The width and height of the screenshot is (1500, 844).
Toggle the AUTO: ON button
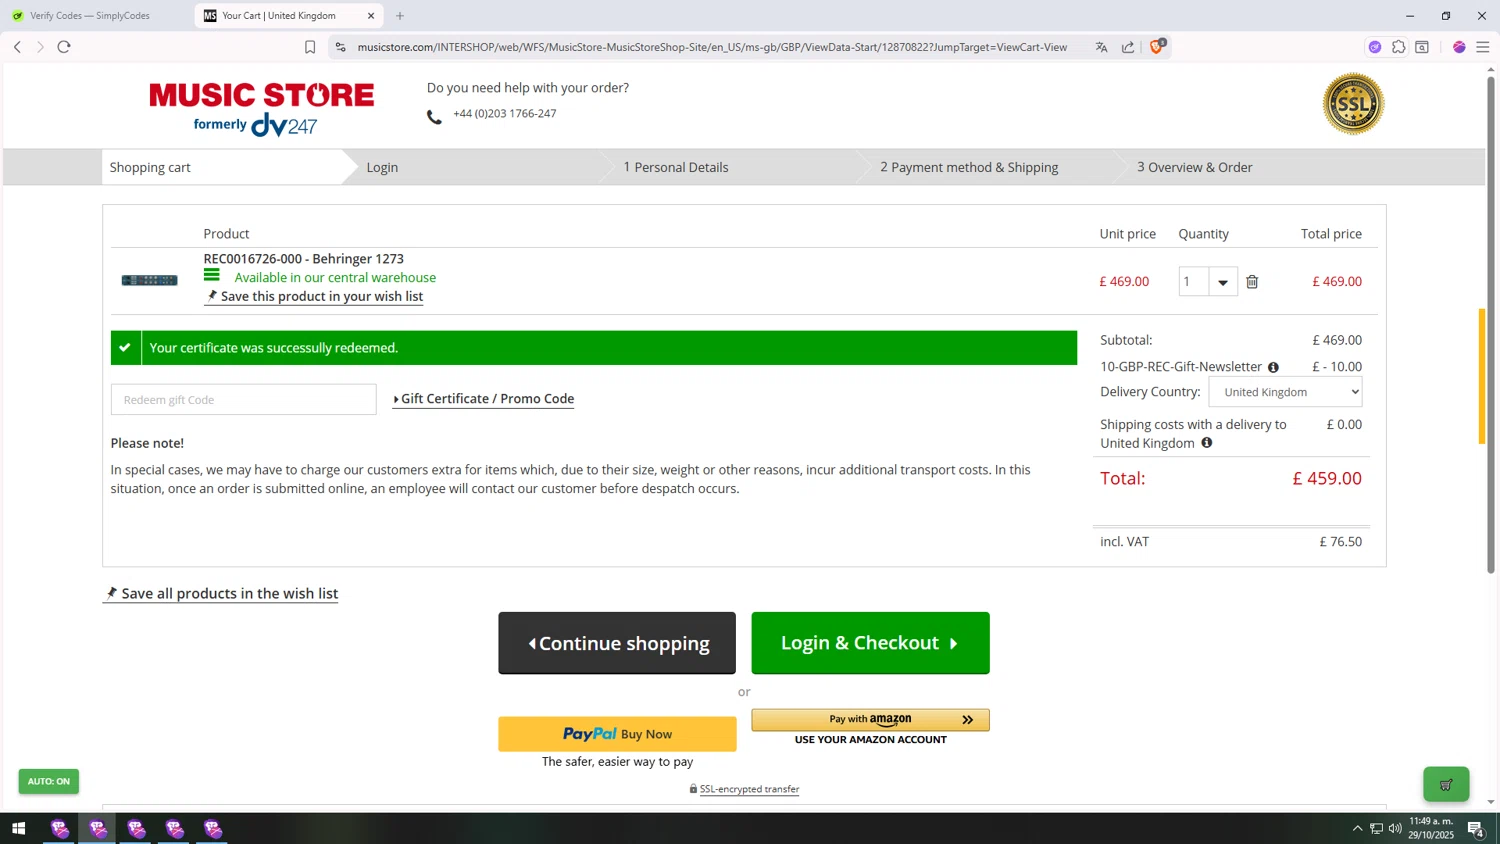[x=49, y=781]
